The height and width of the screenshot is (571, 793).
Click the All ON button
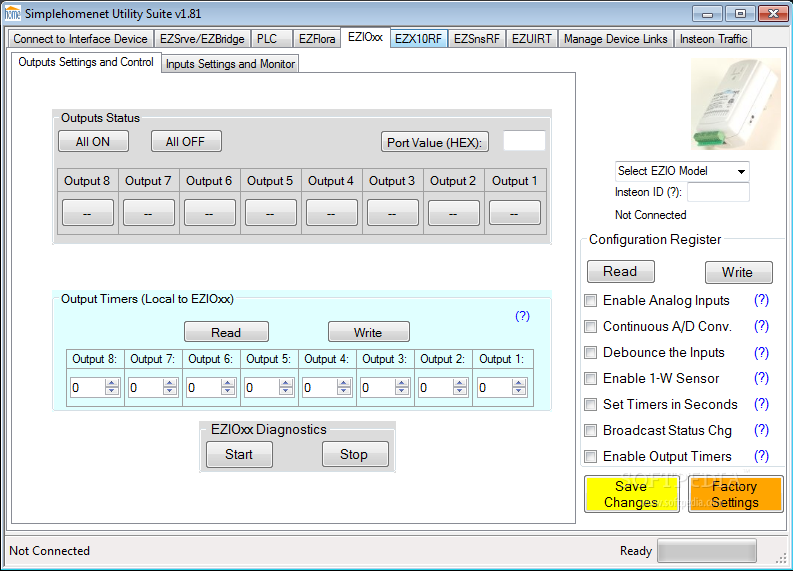(x=93, y=142)
